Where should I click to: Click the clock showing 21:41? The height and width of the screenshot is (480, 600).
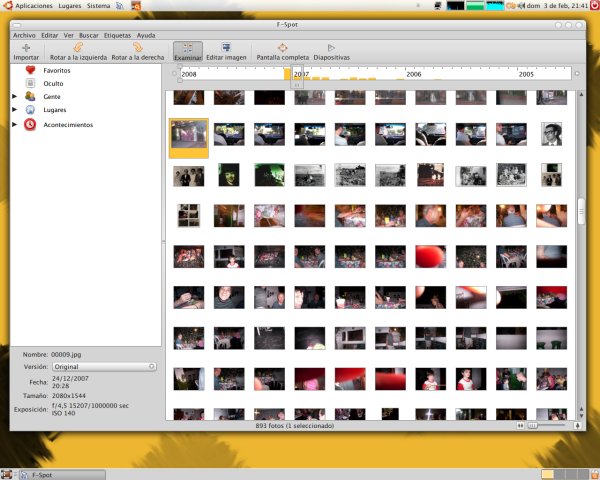[557, 6]
